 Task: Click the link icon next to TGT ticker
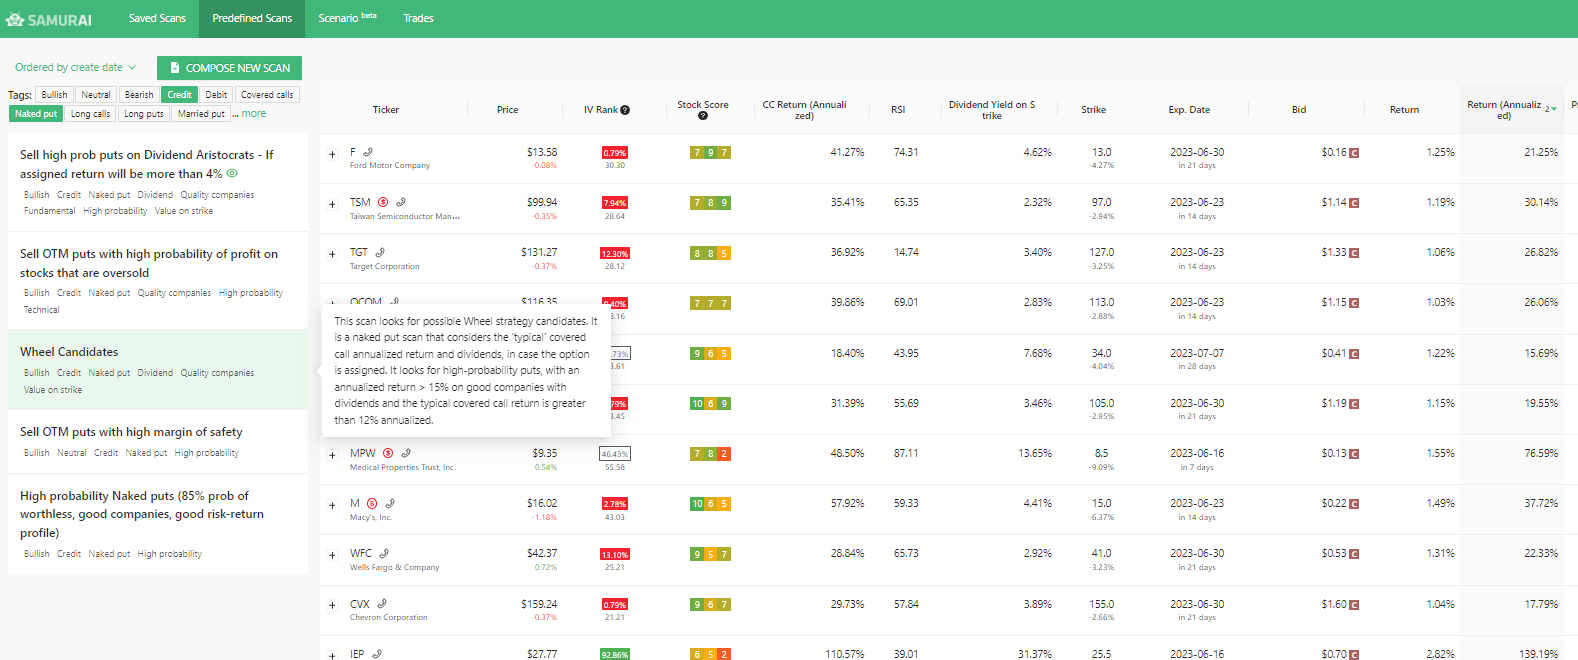coord(380,253)
